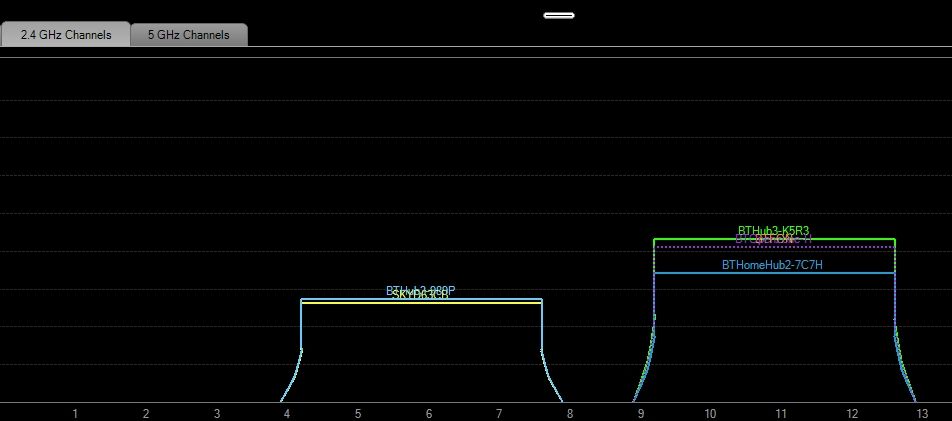
Task: Click channel 12 on the axis
Action: tap(852, 414)
